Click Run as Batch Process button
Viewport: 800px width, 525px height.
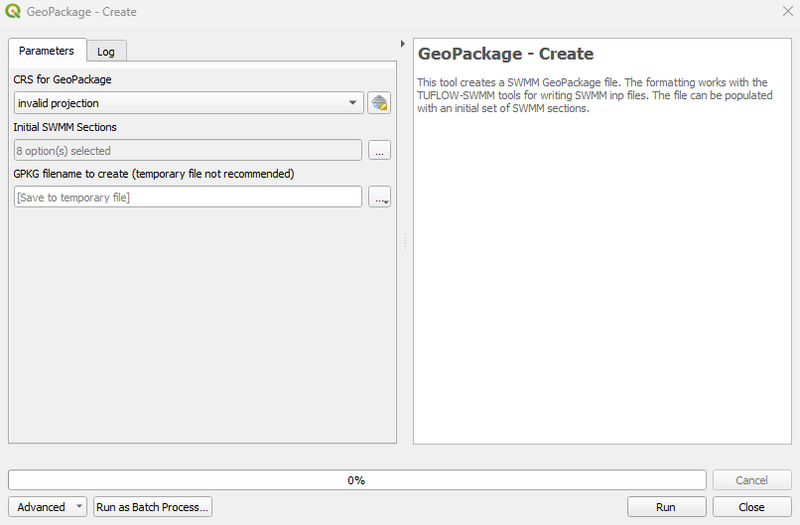pyautogui.click(x=152, y=507)
